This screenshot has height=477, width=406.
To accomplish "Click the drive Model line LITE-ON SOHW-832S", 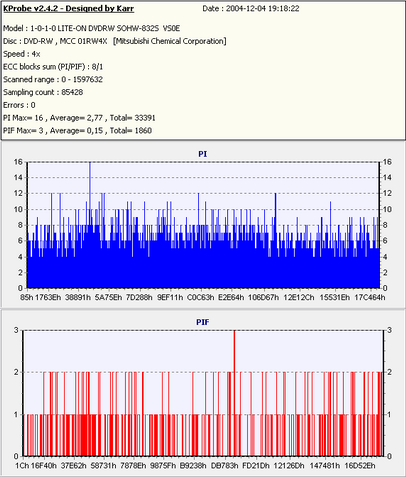I will 91,28.
